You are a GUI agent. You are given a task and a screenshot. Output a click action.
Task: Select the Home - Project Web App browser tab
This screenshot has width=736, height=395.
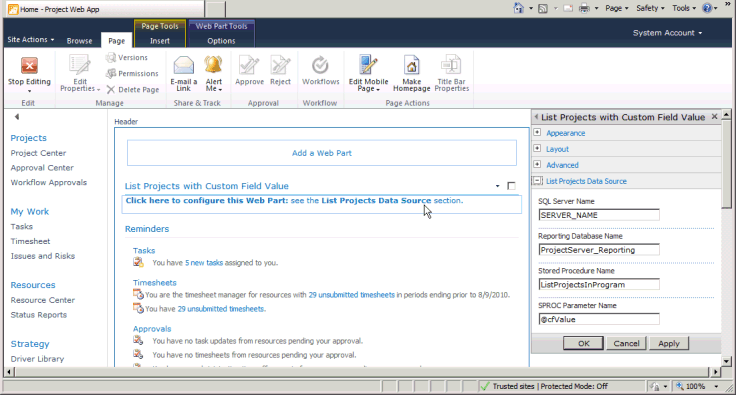[104, 9]
